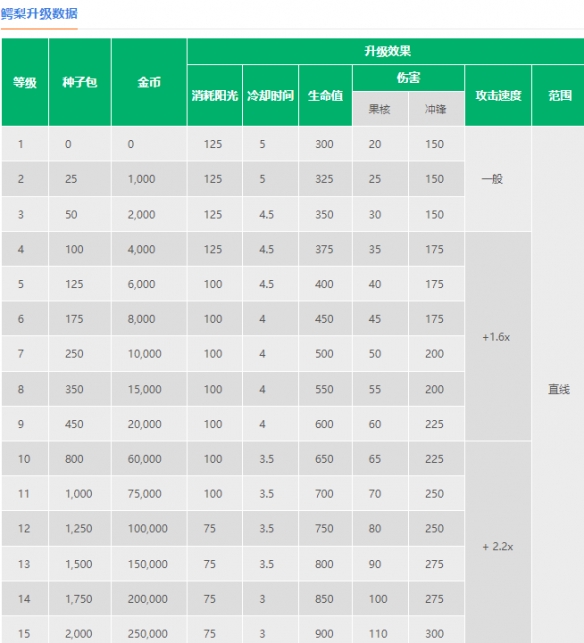Click the cooldown 5 in level 1 row

271,144
